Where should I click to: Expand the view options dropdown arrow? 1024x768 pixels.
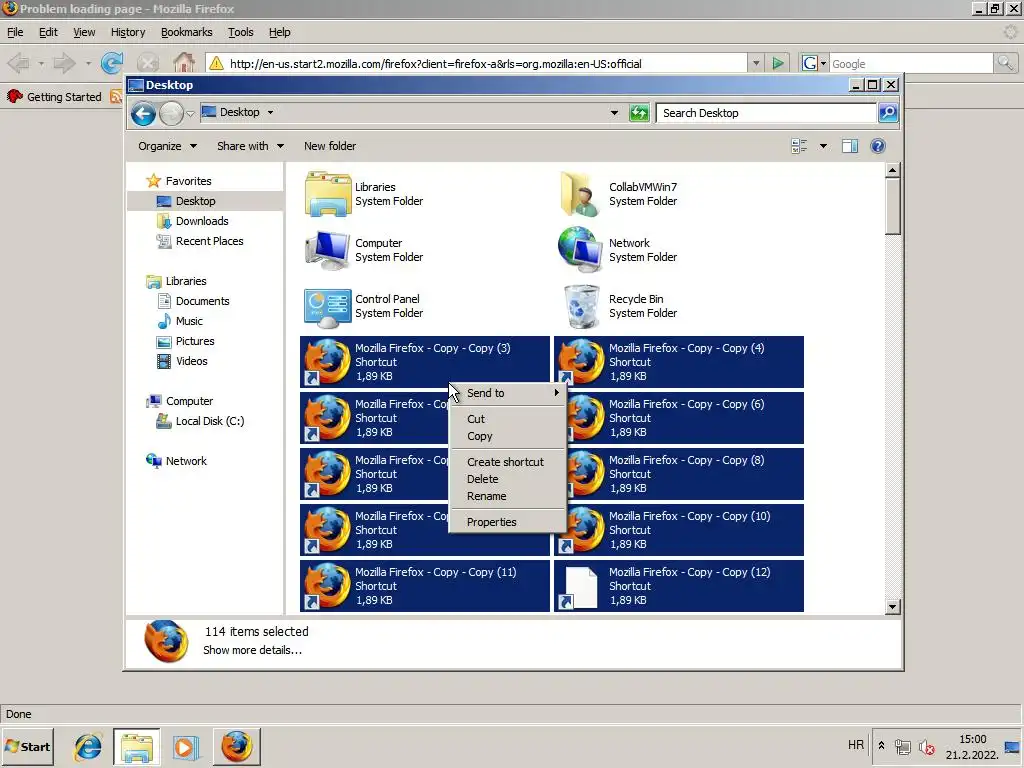[x=823, y=146]
